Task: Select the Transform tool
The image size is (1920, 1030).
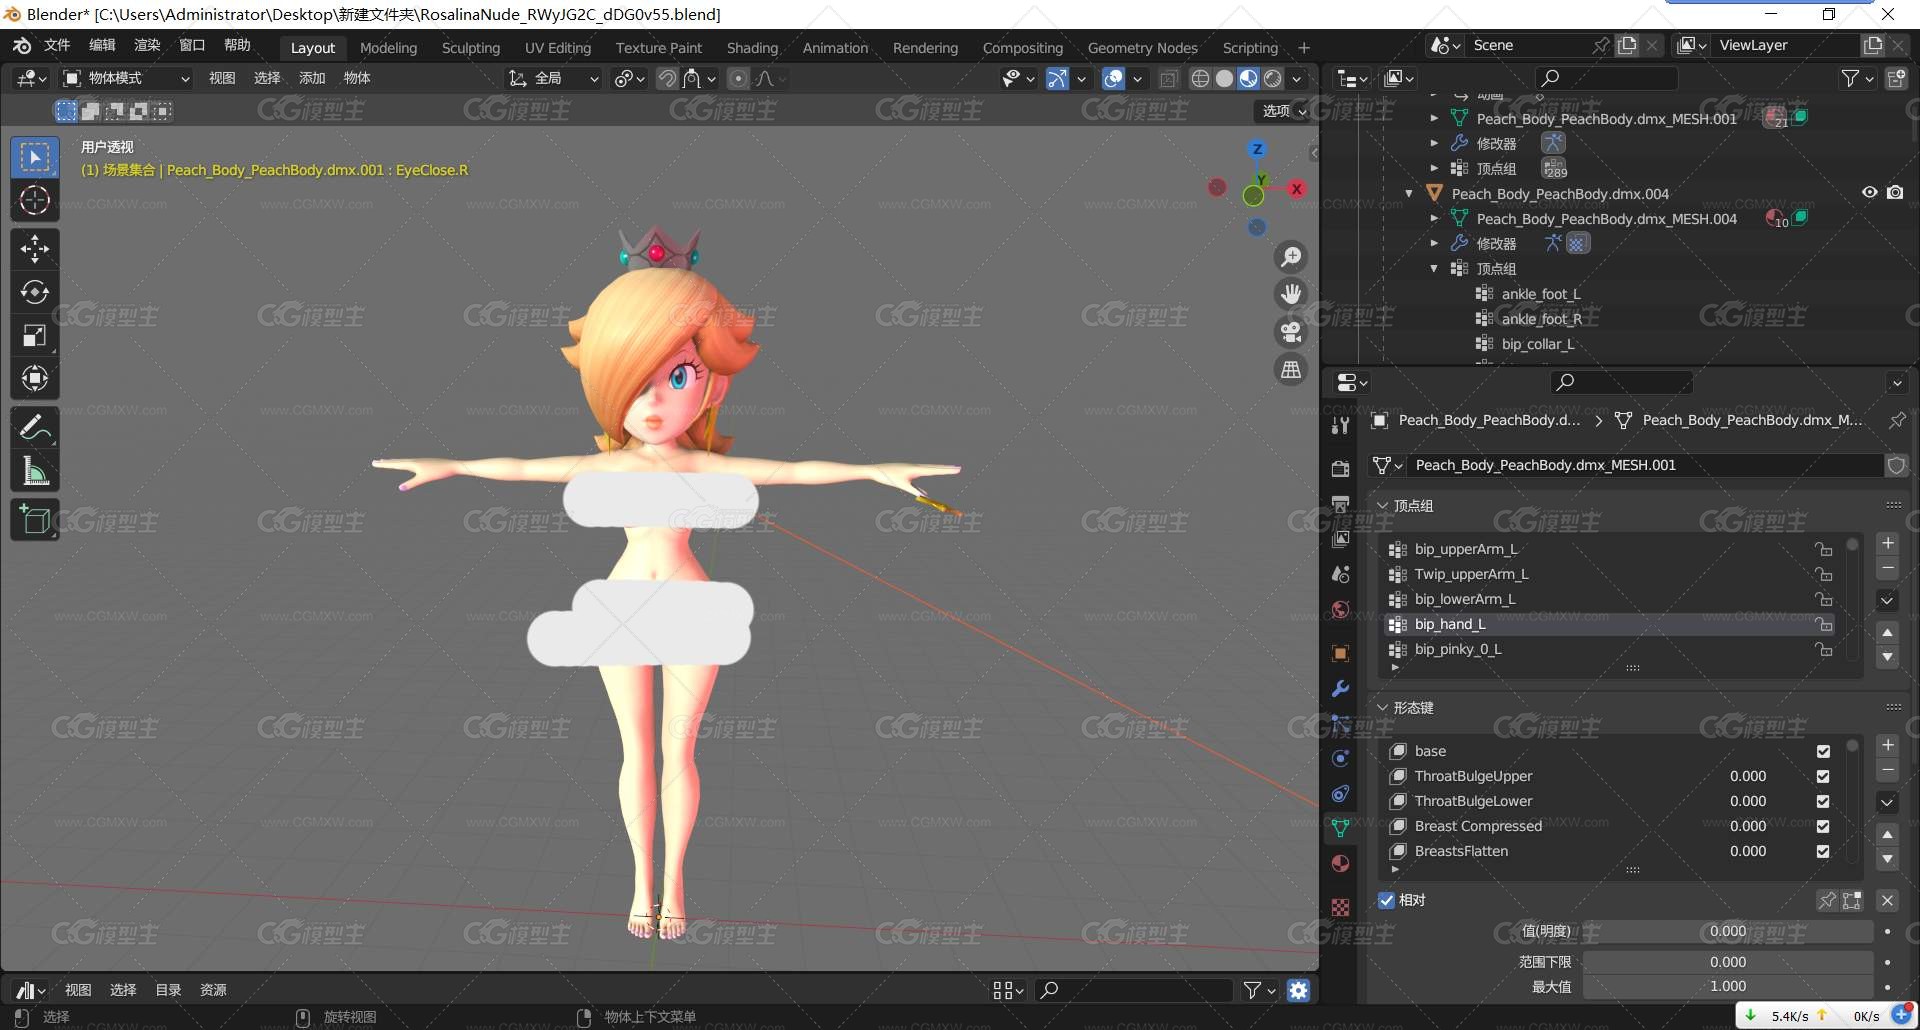Action: click(x=35, y=379)
